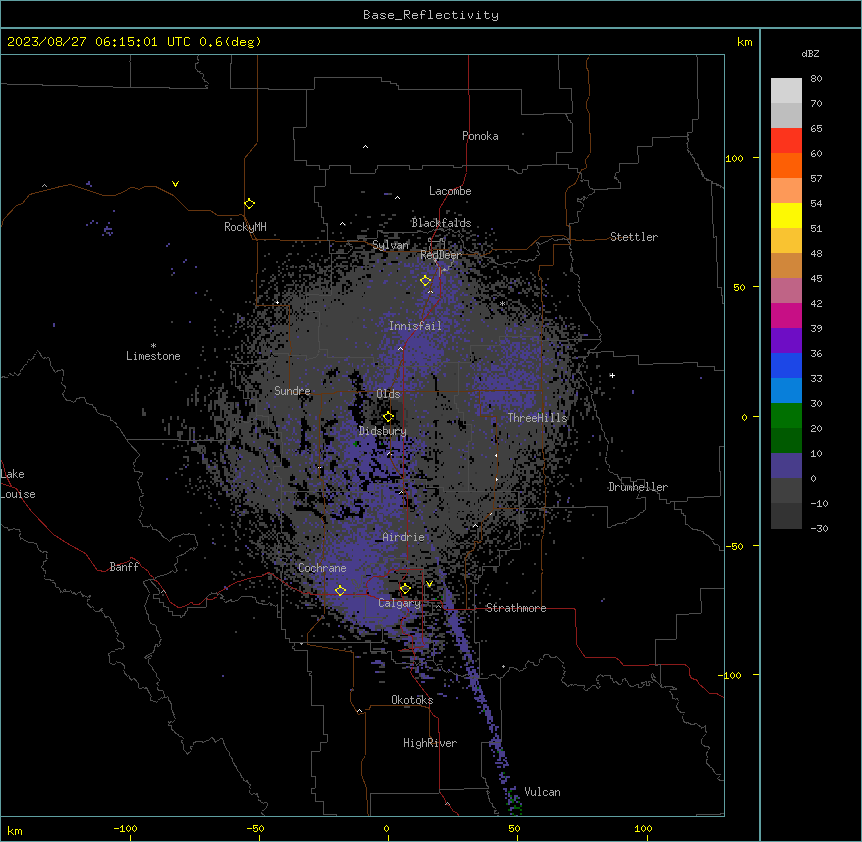862x842 pixels.
Task: Click the -30 value on the dBZ scale
Action: point(819,529)
